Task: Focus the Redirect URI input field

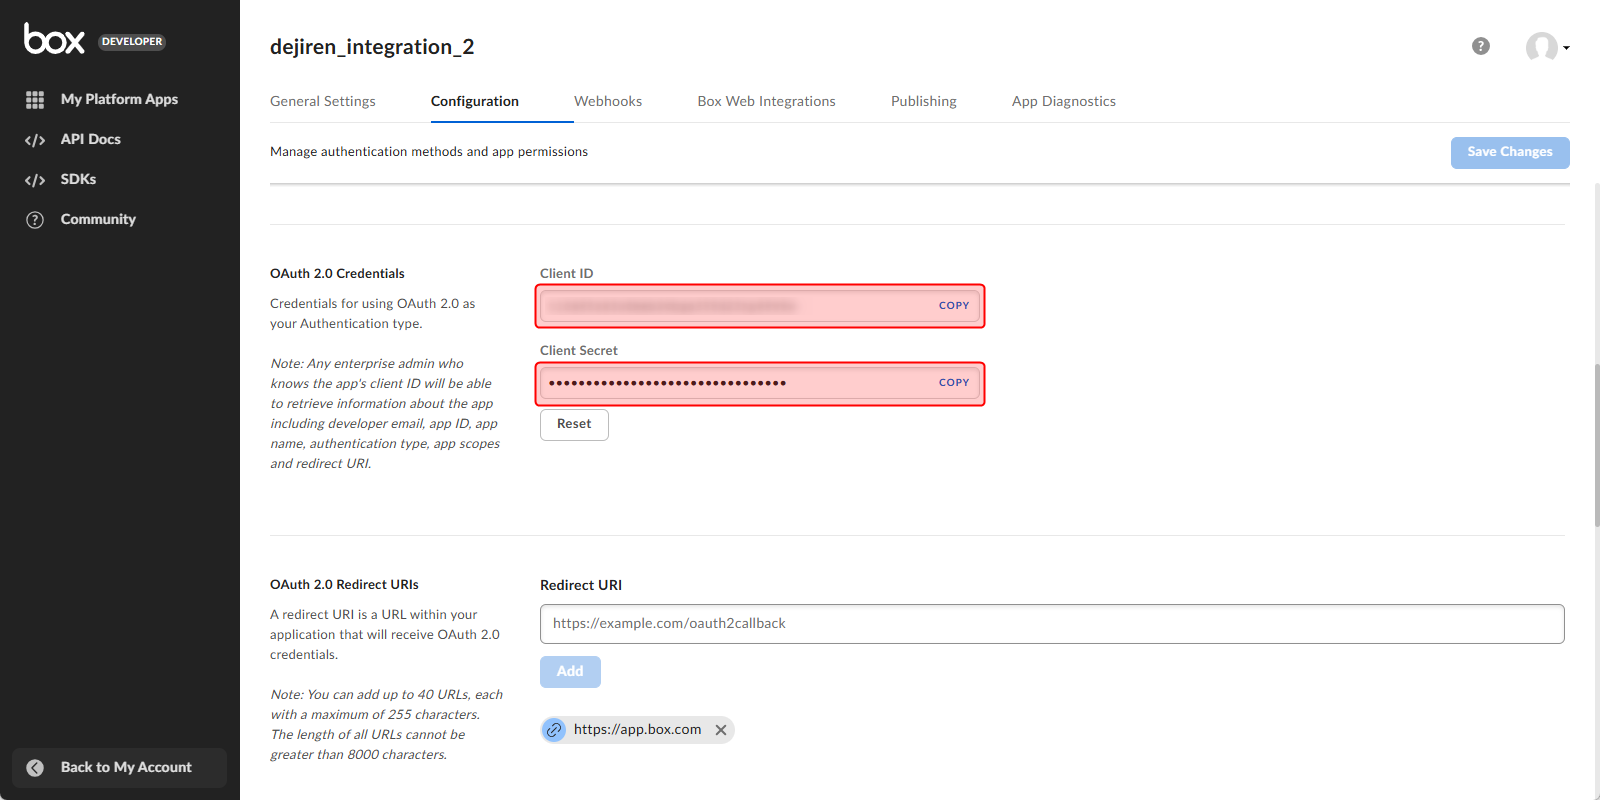Action: pos(1052,624)
